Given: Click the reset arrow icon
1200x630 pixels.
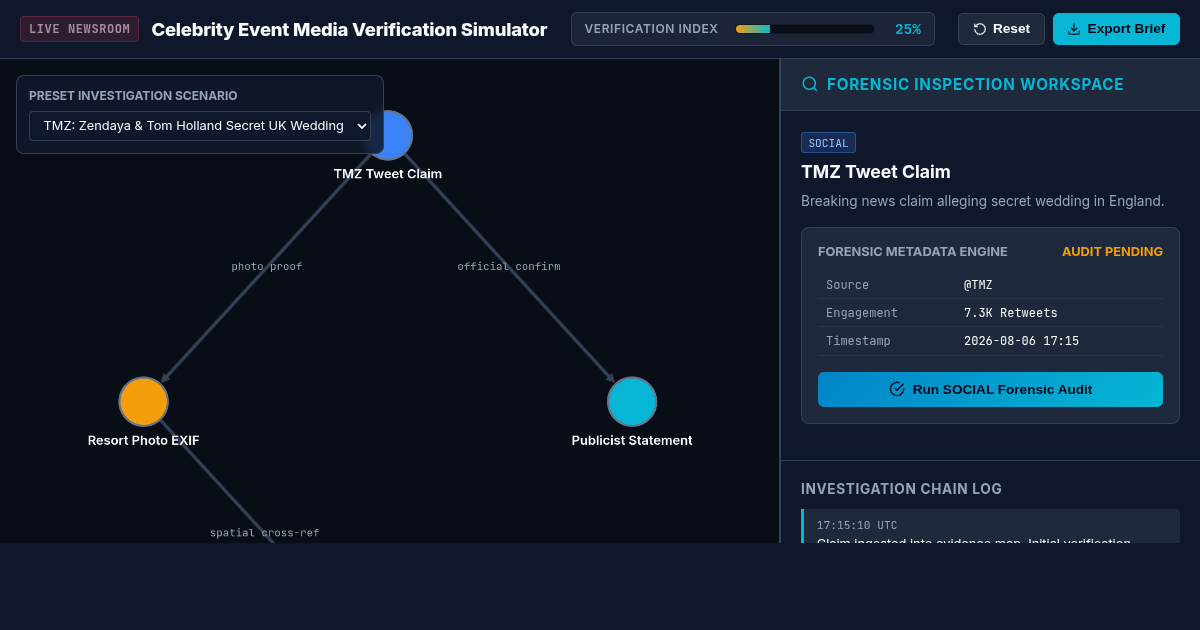Looking at the screenshot, I should (980, 29).
